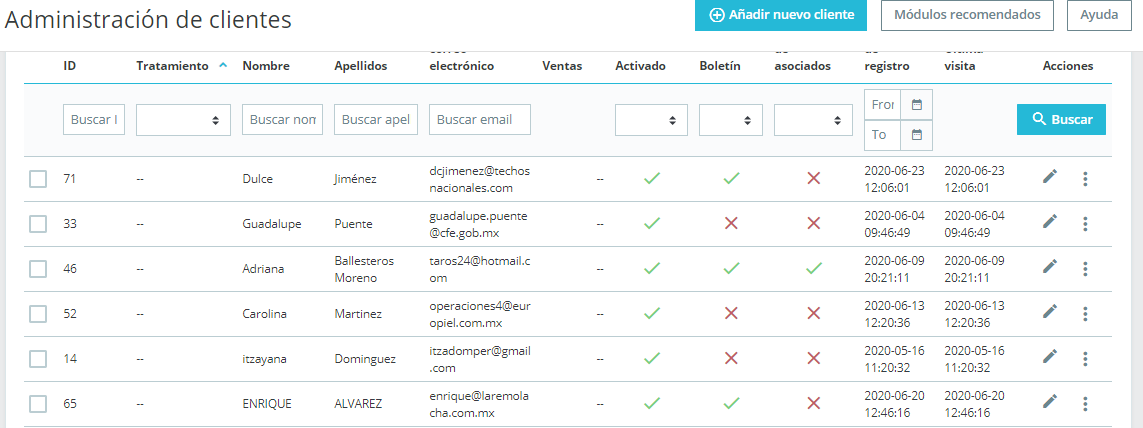The width and height of the screenshot is (1143, 428).
Task: Click the edit pencil for Adriana Ballesteros
Action: click(1049, 267)
